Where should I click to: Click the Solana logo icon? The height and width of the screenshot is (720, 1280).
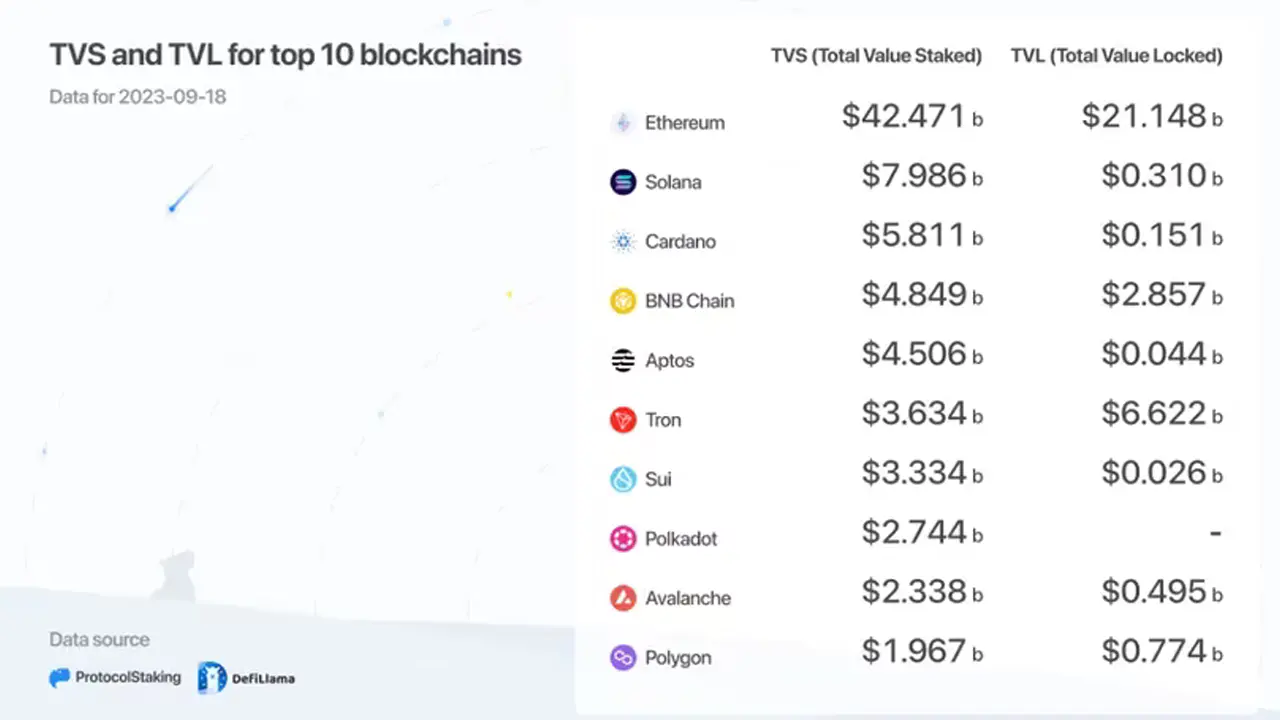pos(623,182)
